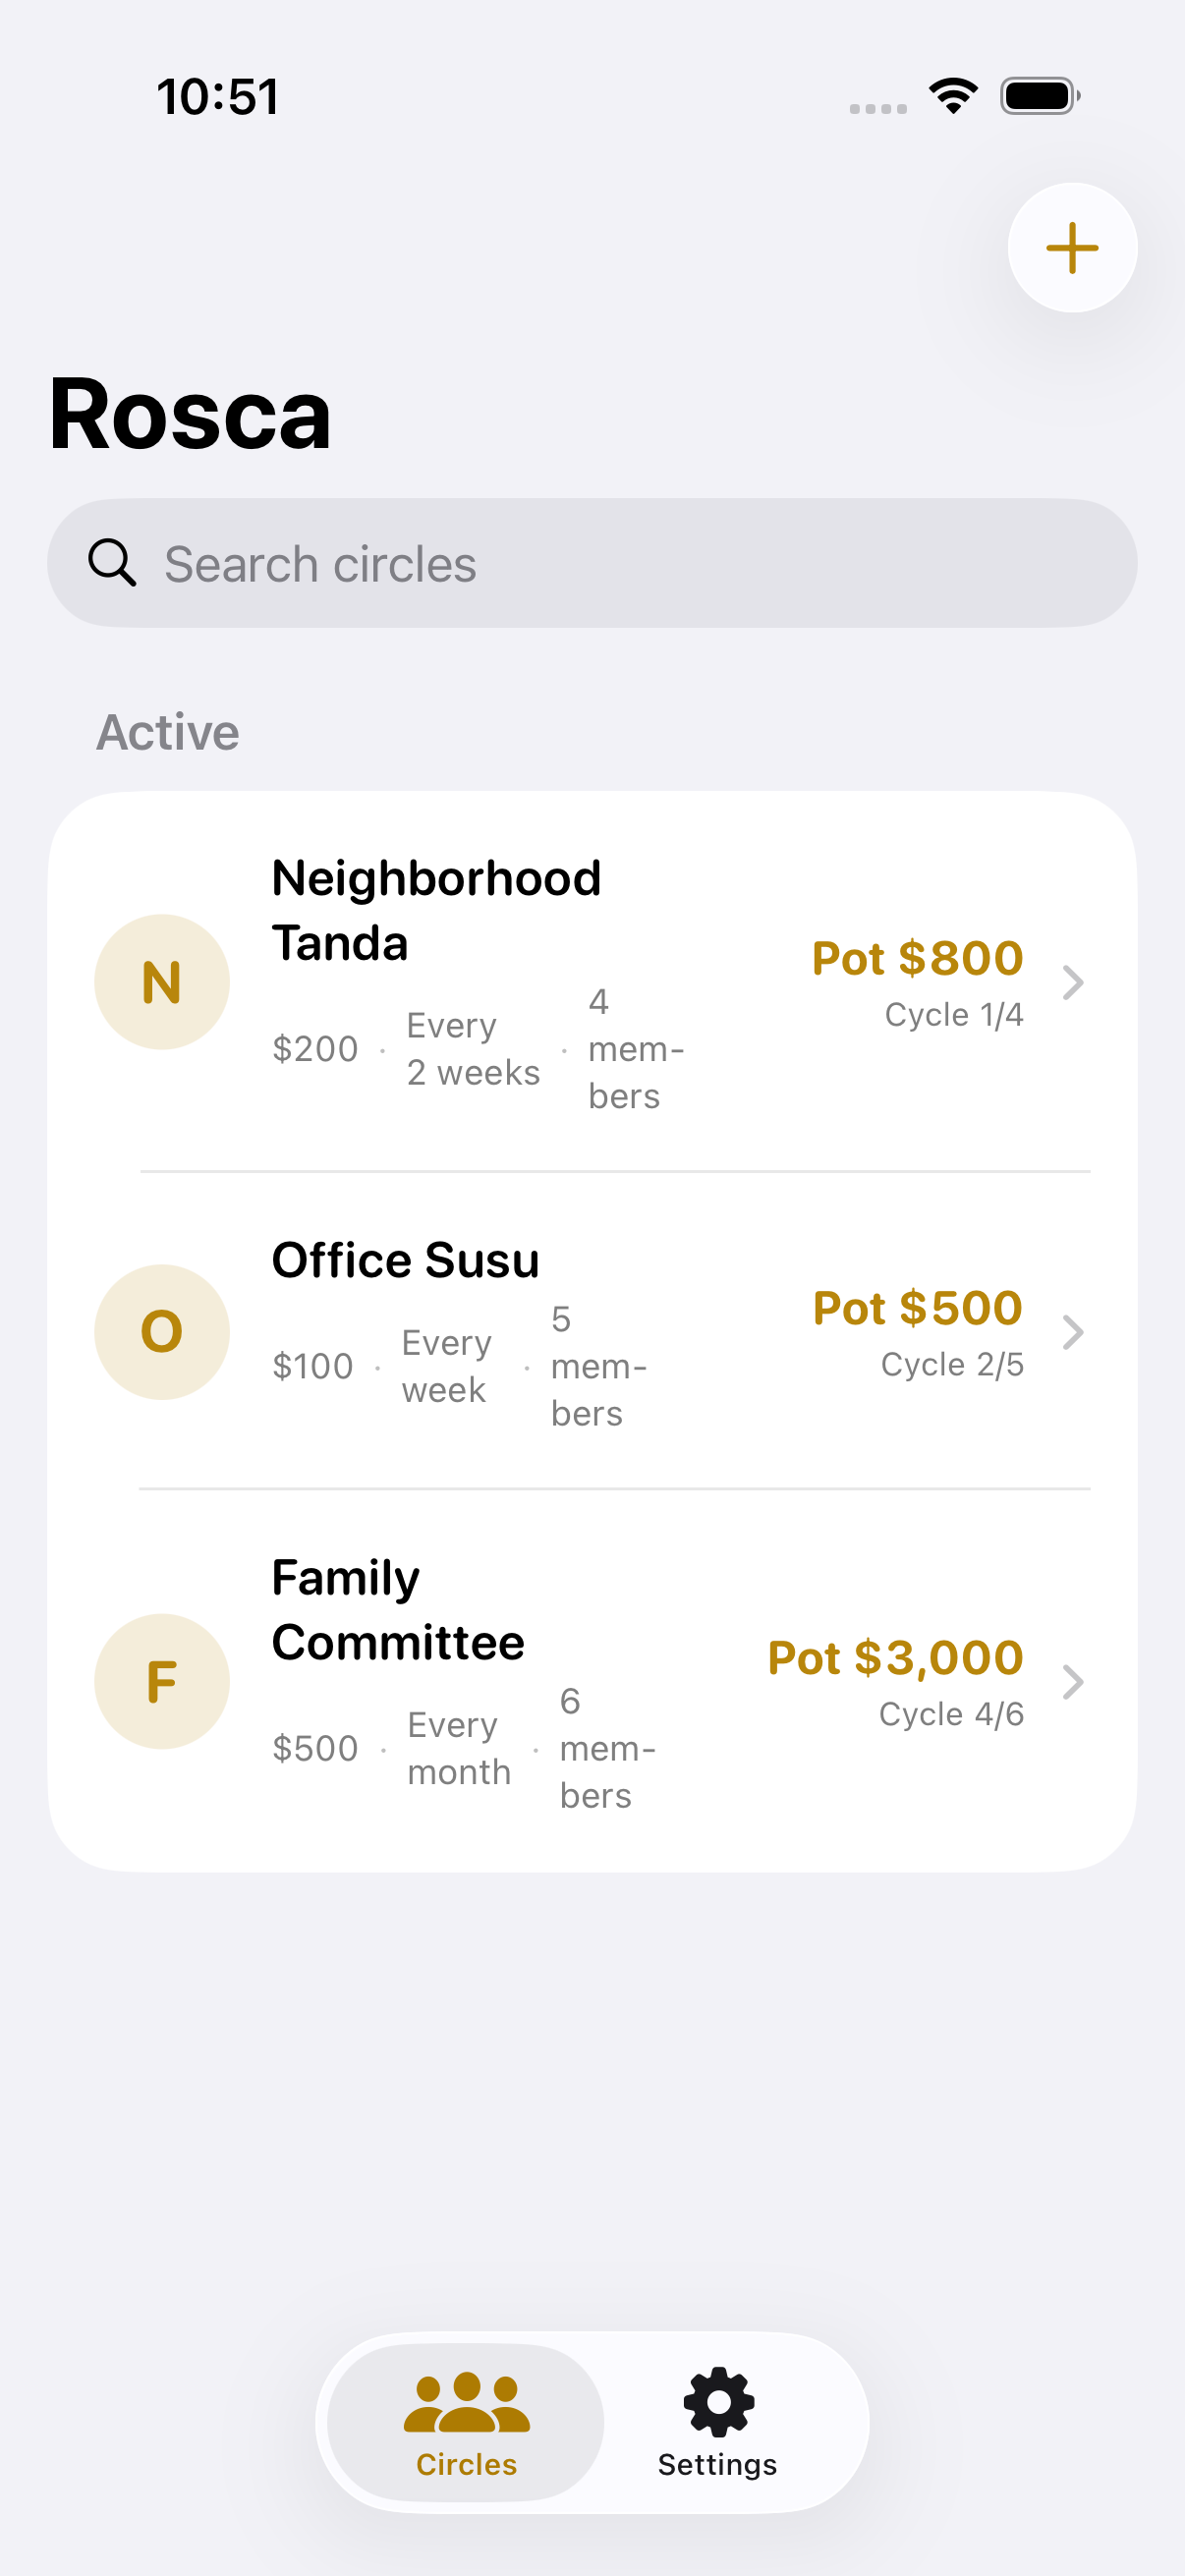The height and width of the screenshot is (2576, 1185).
Task: Click the Circles people icon
Action: coord(467,2402)
